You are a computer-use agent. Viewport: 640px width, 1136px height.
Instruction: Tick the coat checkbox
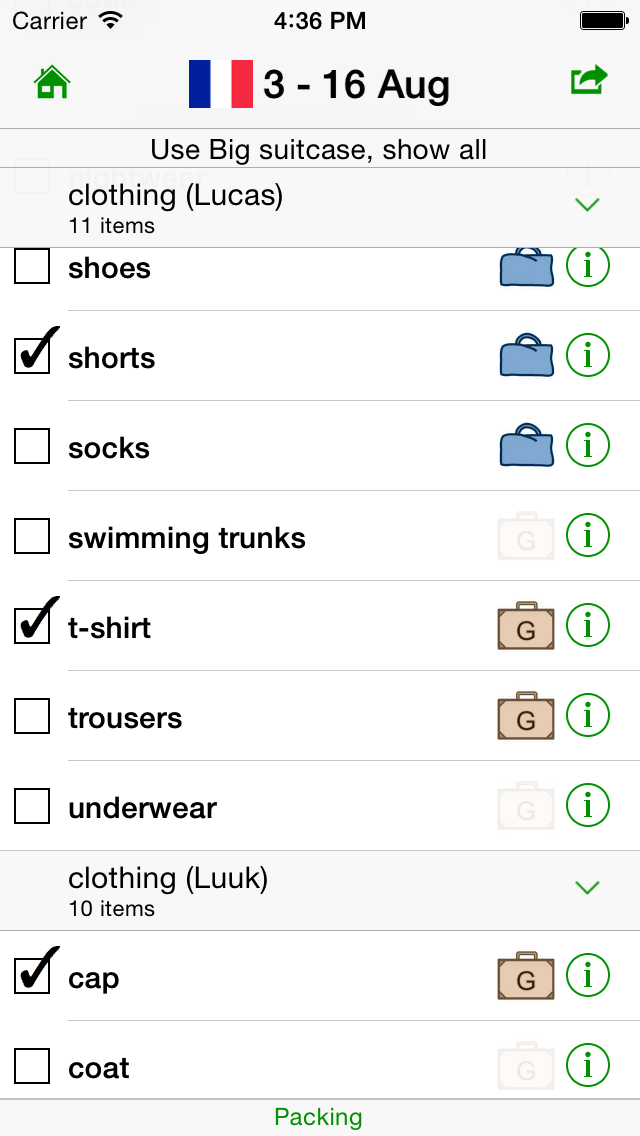pos(32,1066)
